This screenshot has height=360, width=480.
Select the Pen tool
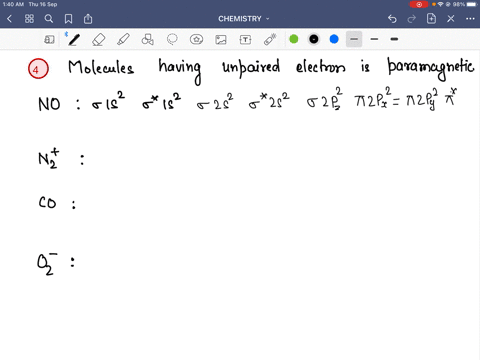coord(74,39)
